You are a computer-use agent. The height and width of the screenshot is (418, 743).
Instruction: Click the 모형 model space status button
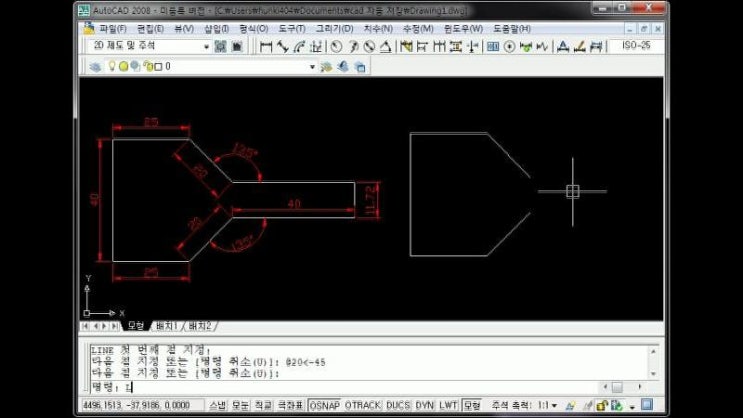coord(471,405)
